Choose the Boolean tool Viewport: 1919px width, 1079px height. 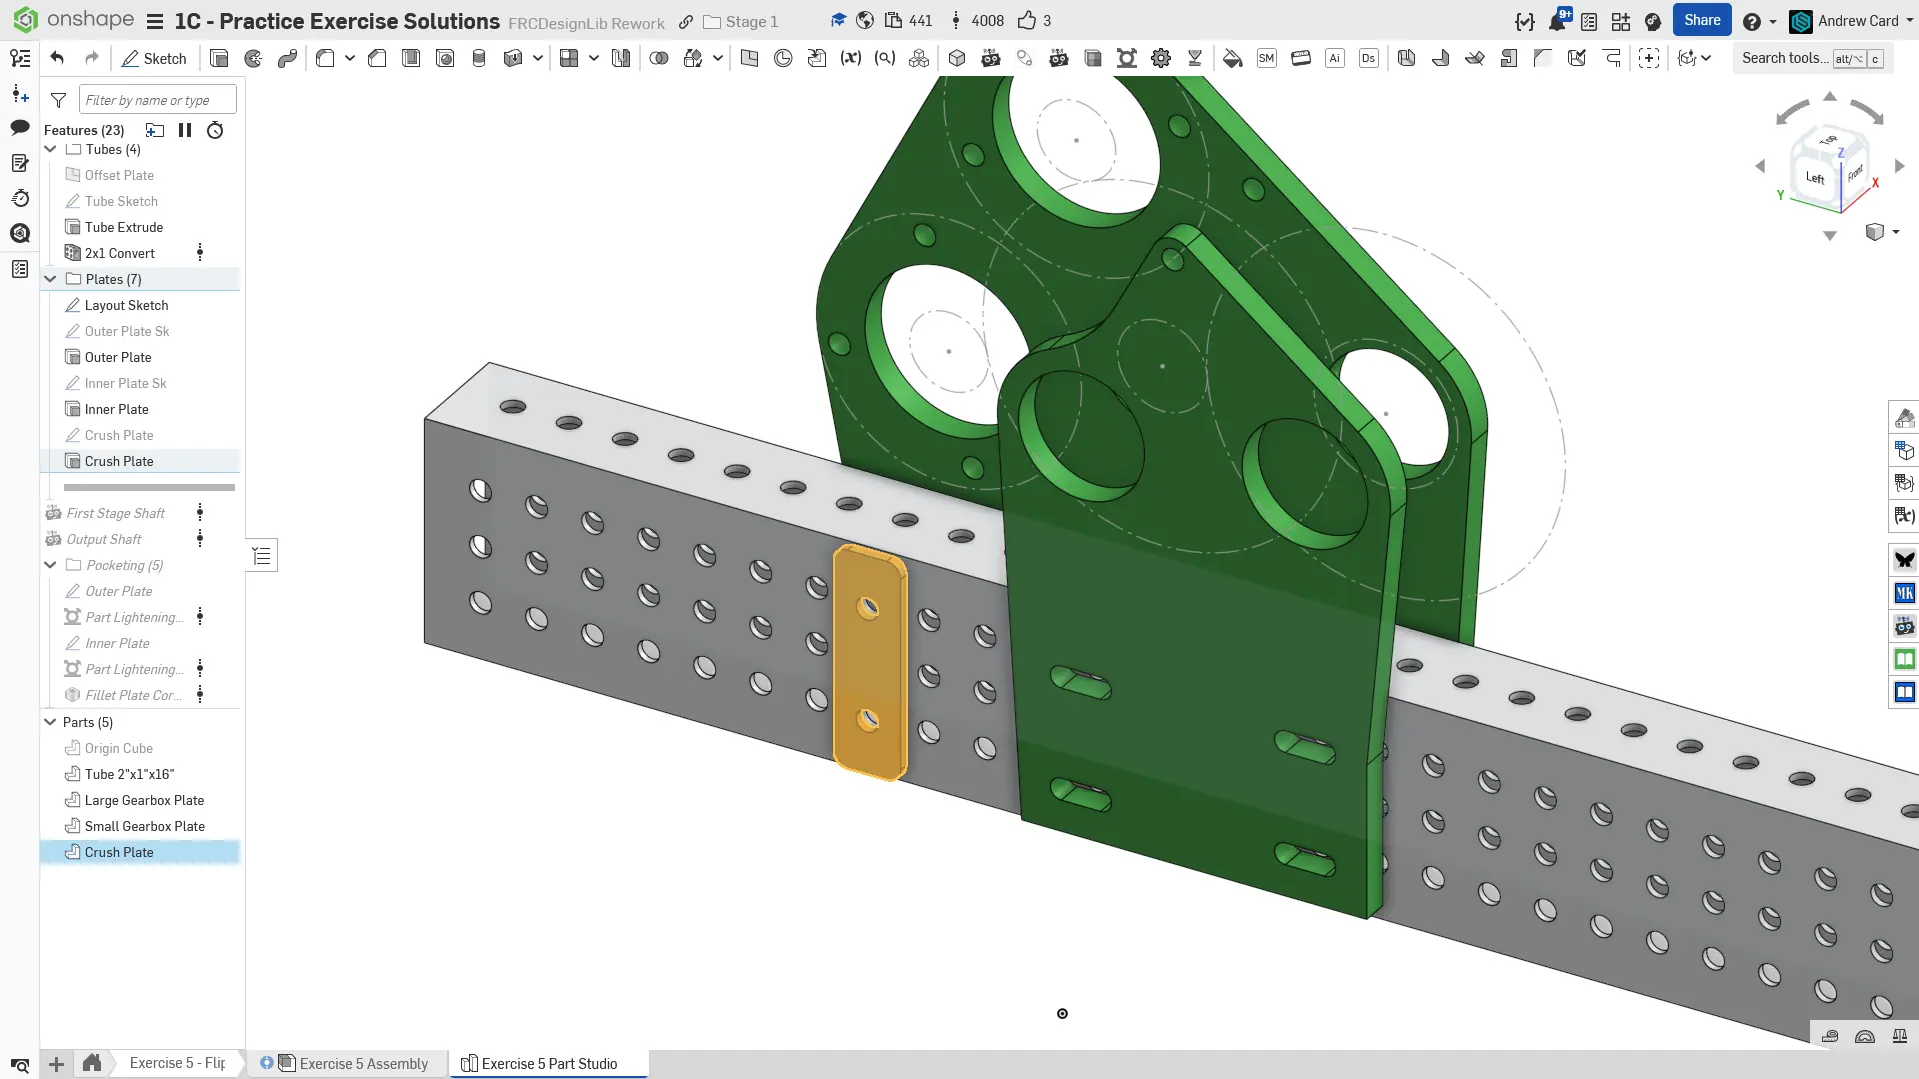(x=659, y=58)
